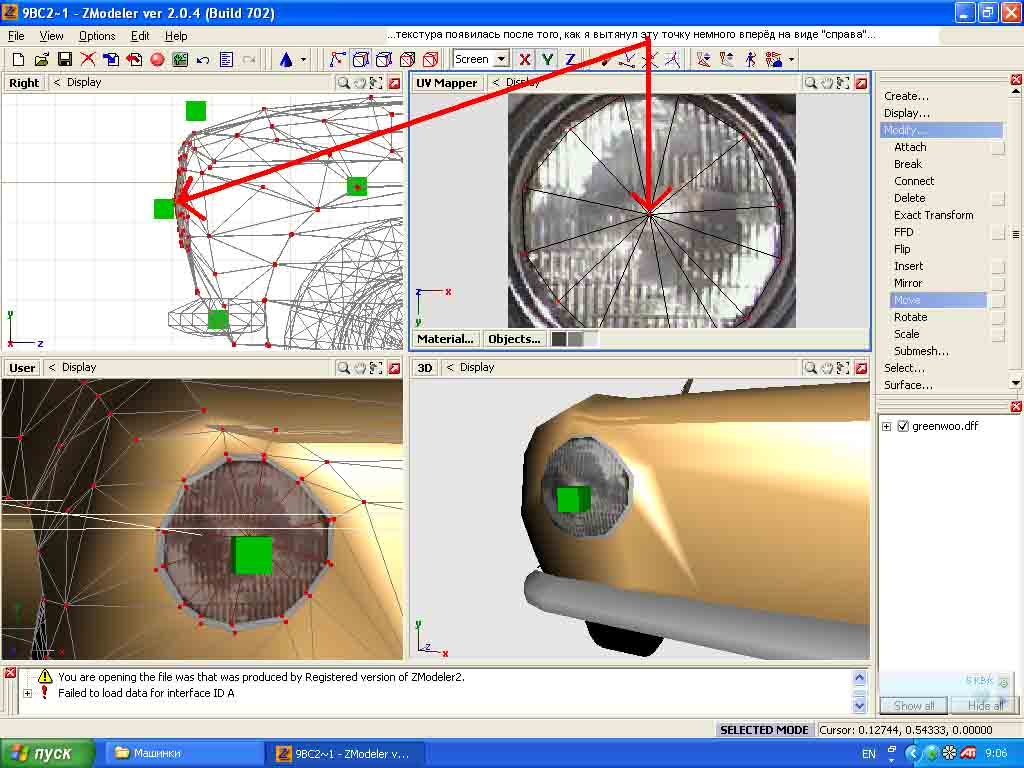Open the Edit menu
Screen dimensions: 1024x768
click(x=140, y=36)
